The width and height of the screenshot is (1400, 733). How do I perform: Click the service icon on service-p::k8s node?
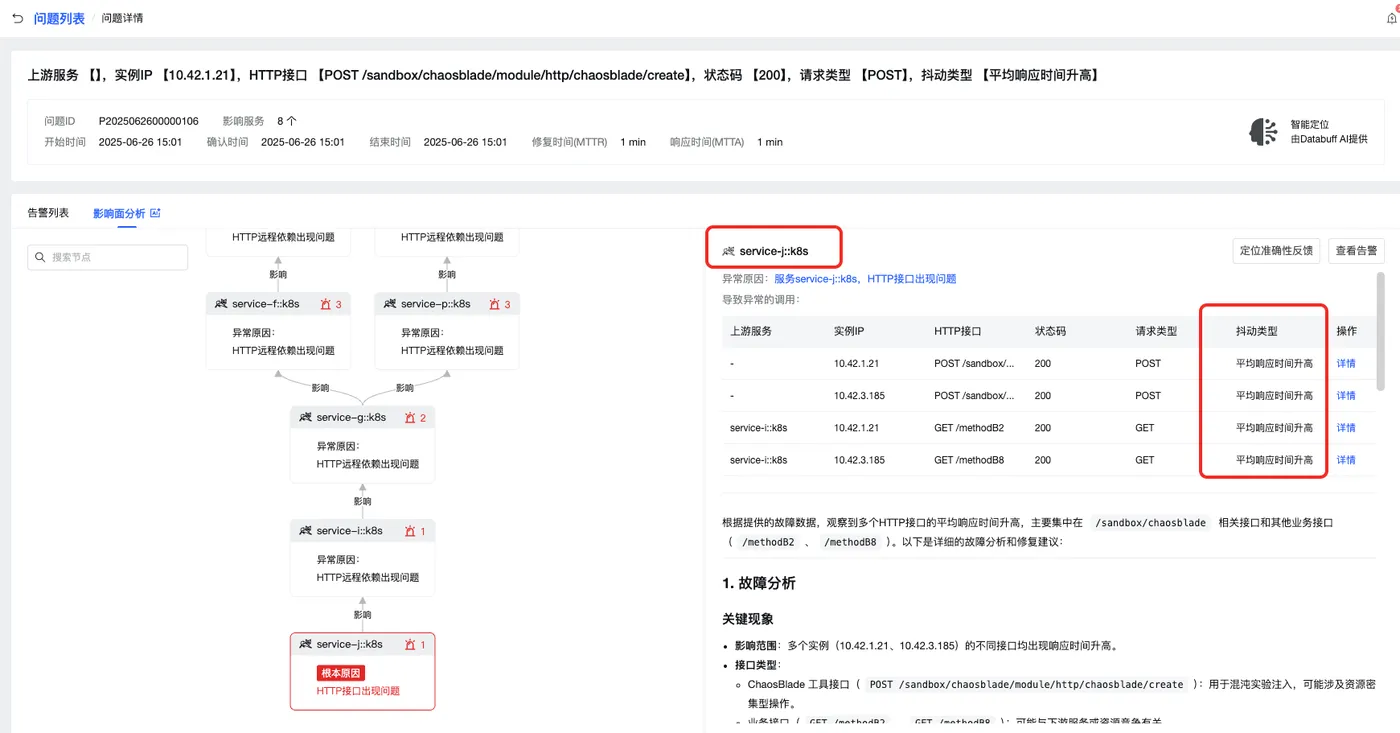(390, 304)
